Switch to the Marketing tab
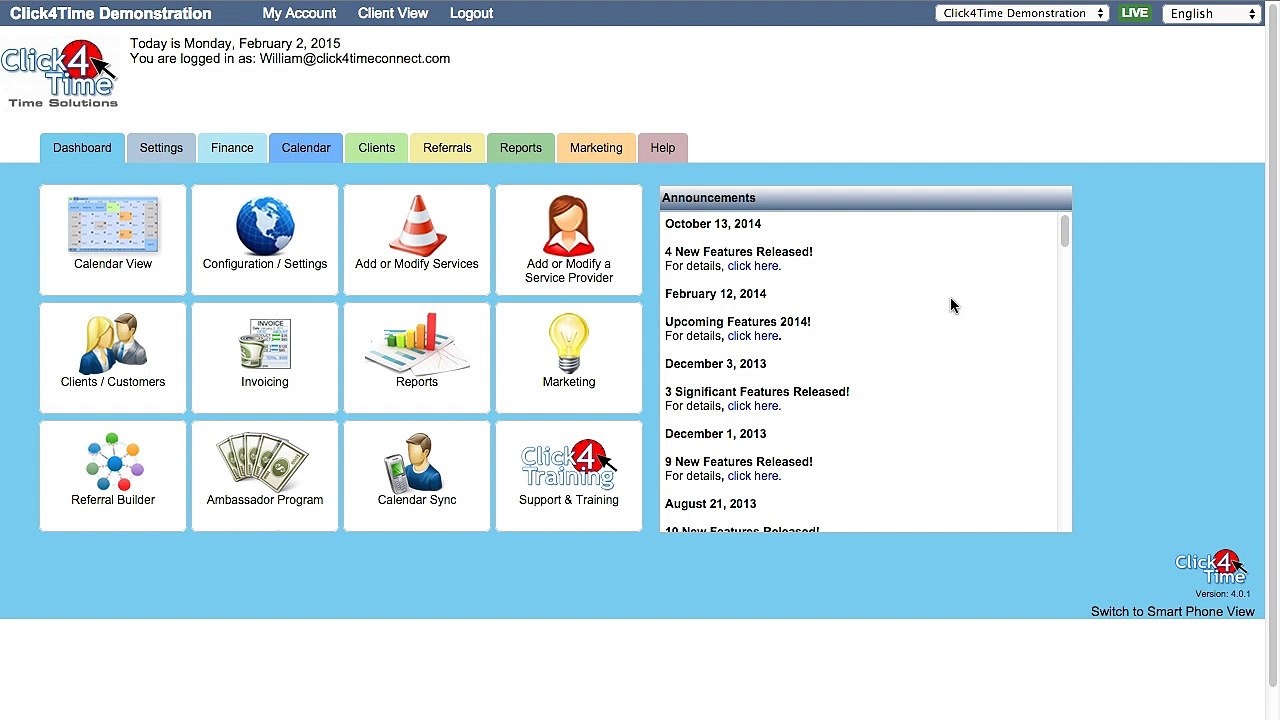 [x=596, y=148]
